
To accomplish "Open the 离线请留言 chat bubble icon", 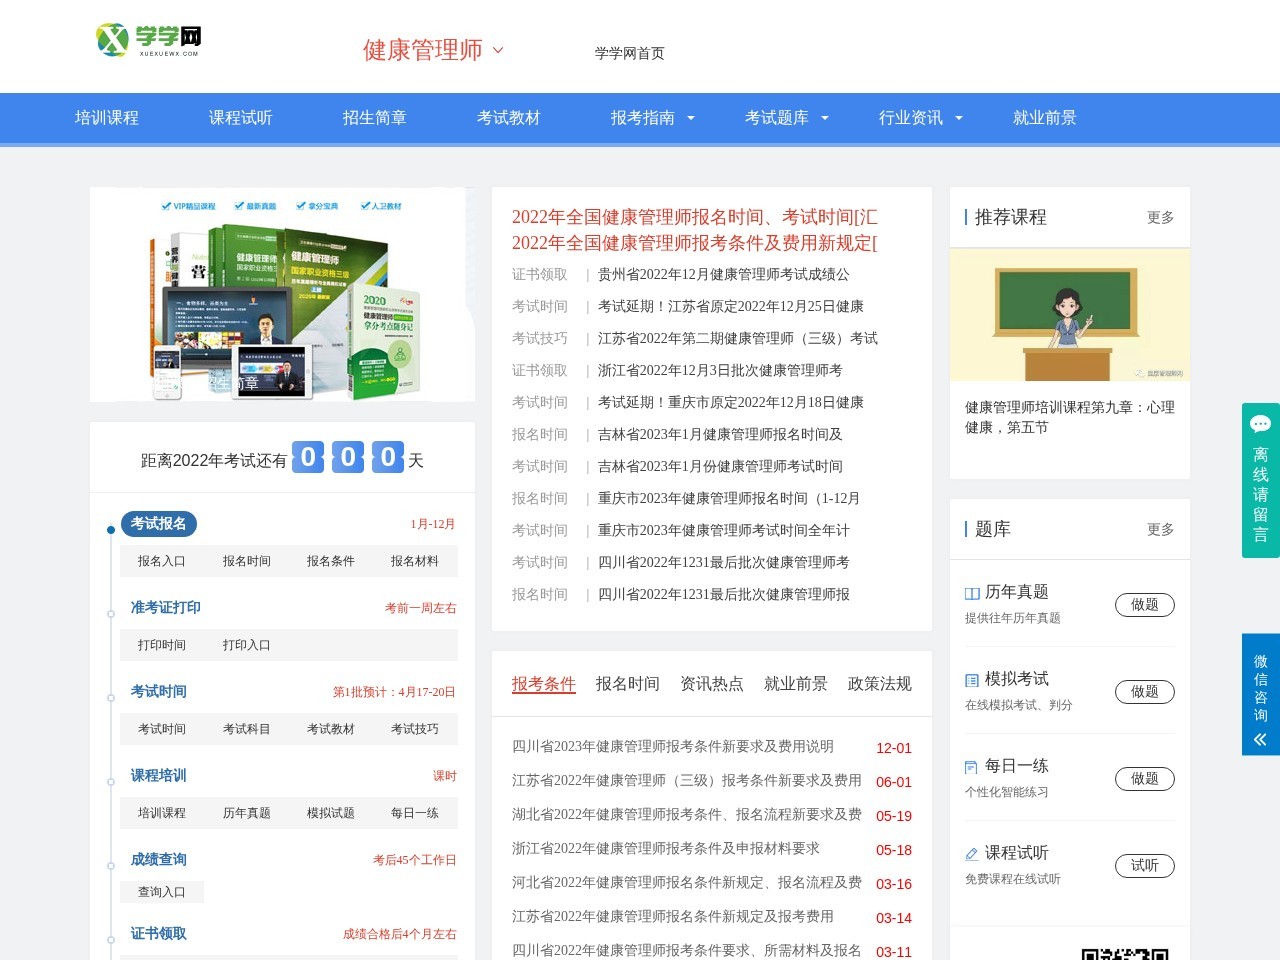I will point(1260,424).
